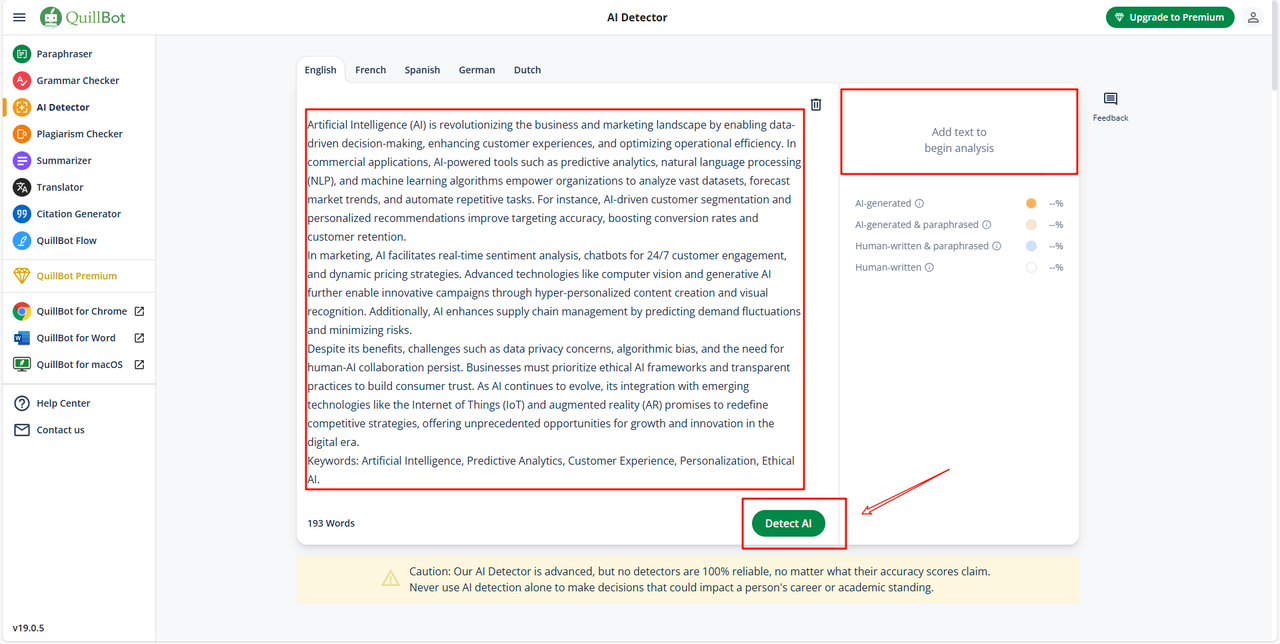Open Citation Generator link

pyautogui.click(x=79, y=214)
